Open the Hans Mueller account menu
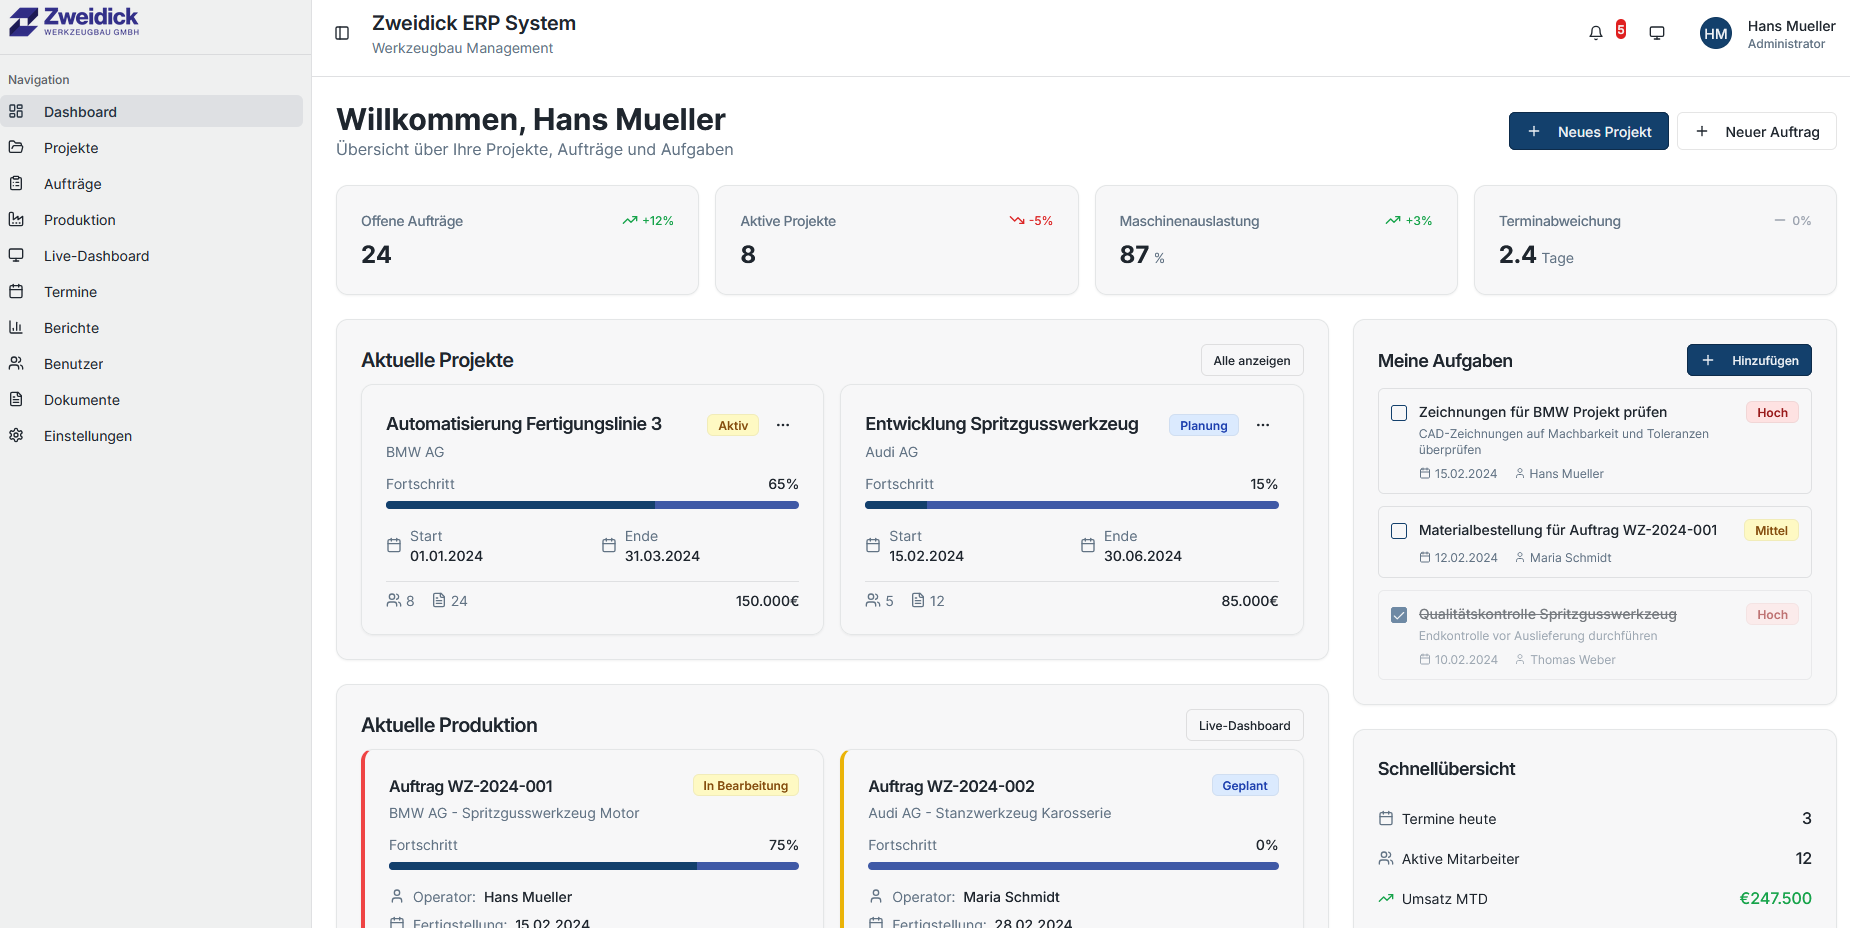Image resolution: width=1850 pixels, height=928 pixels. click(1790, 34)
